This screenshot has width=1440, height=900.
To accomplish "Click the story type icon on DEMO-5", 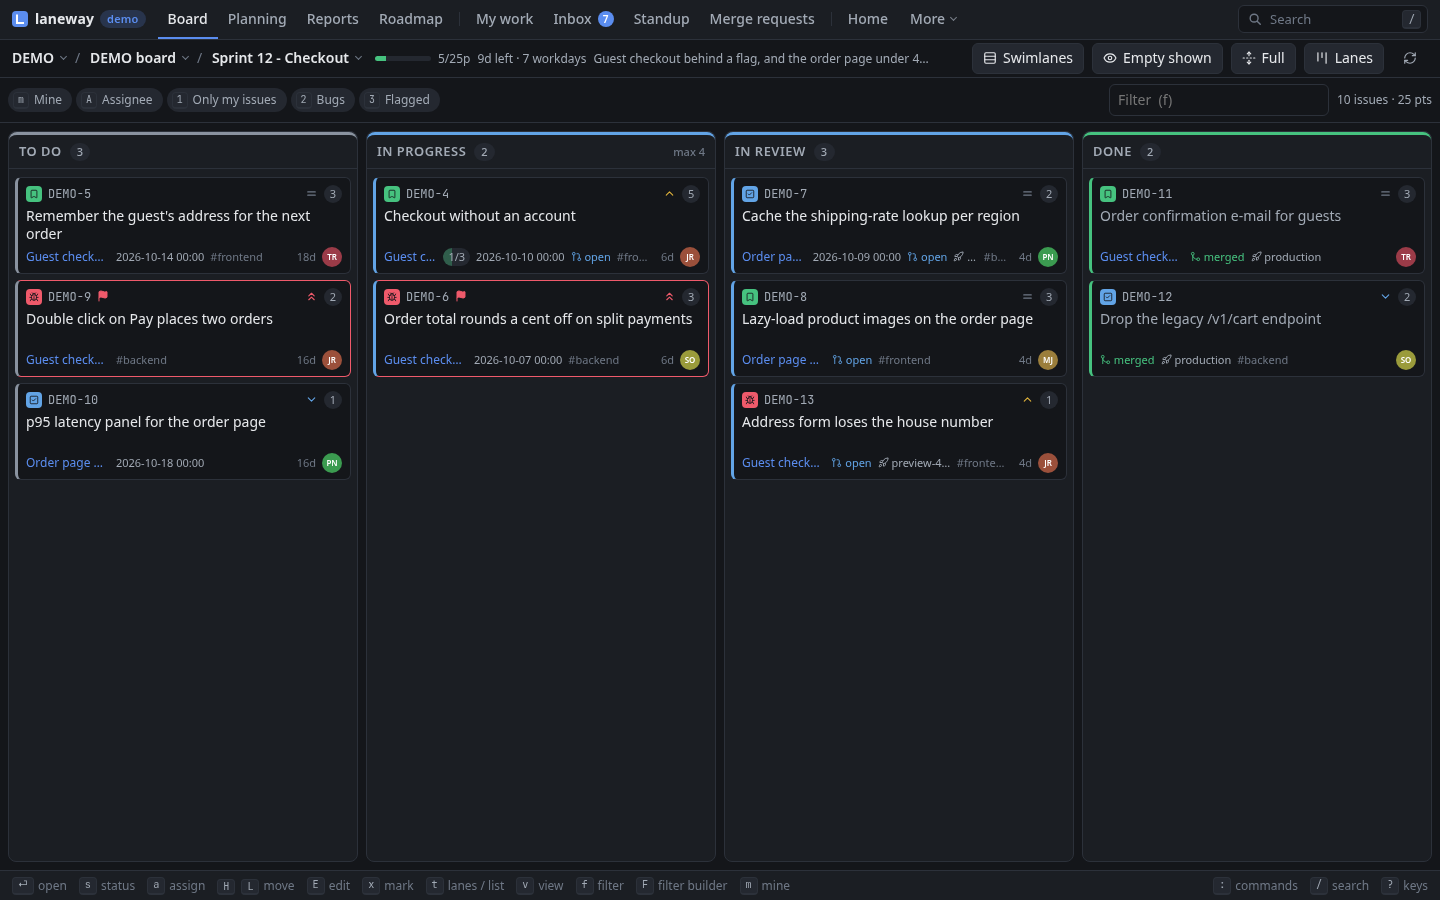I will pyautogui.click(x=34, y=194).
